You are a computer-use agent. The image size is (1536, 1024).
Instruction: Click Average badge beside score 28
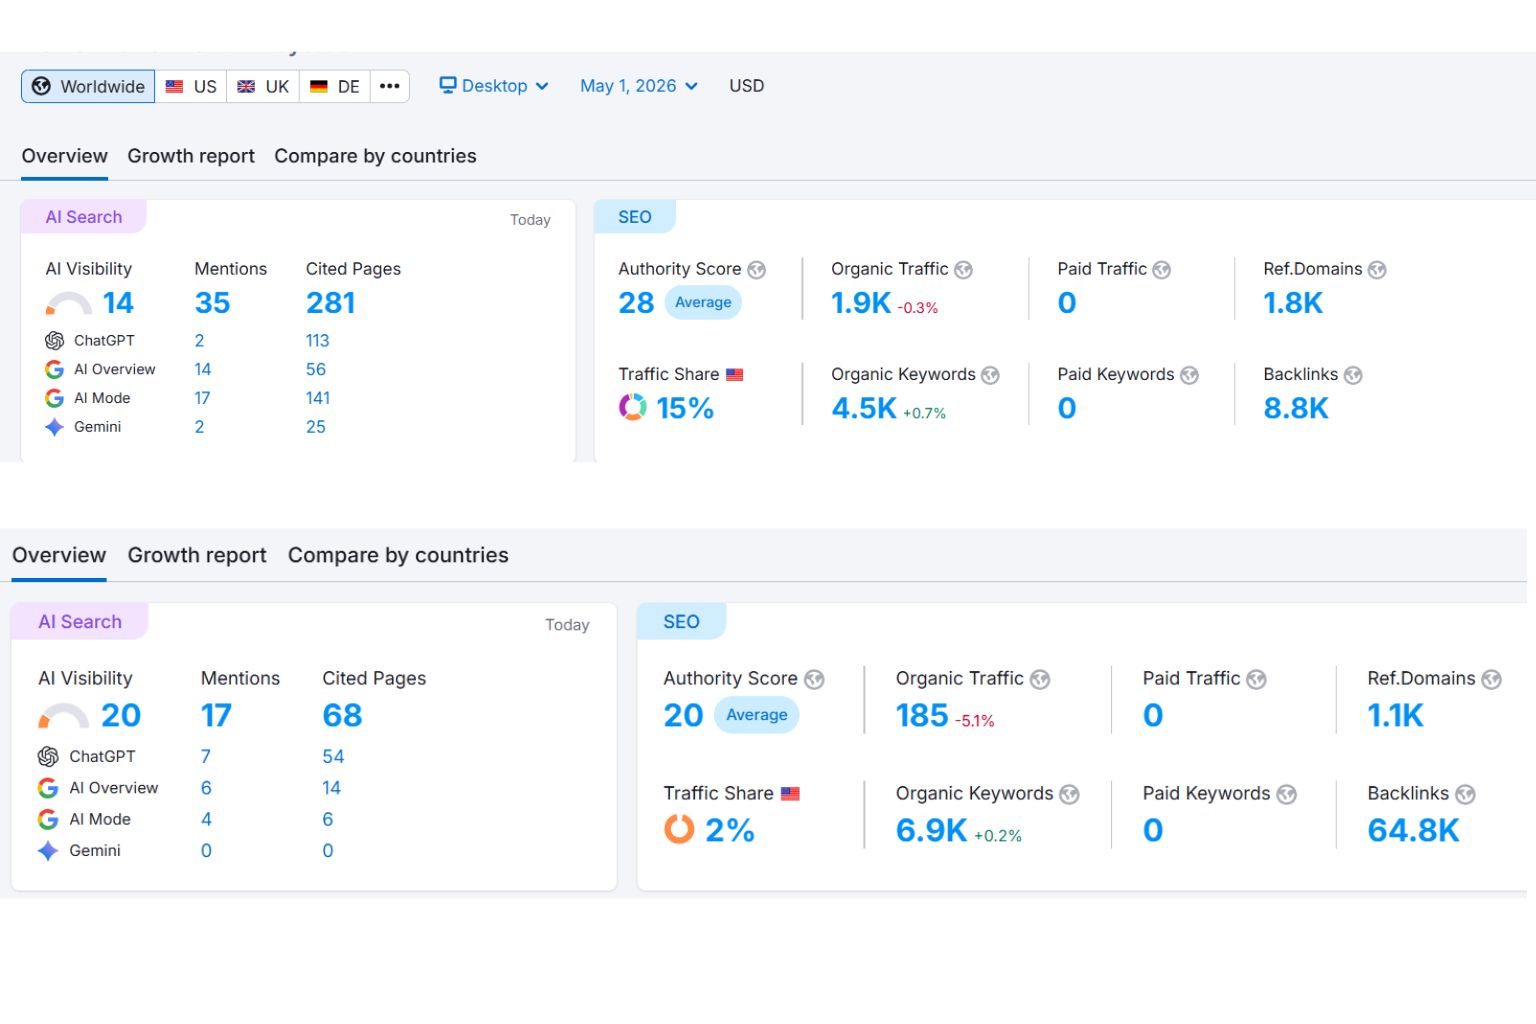tap(703, 302)
